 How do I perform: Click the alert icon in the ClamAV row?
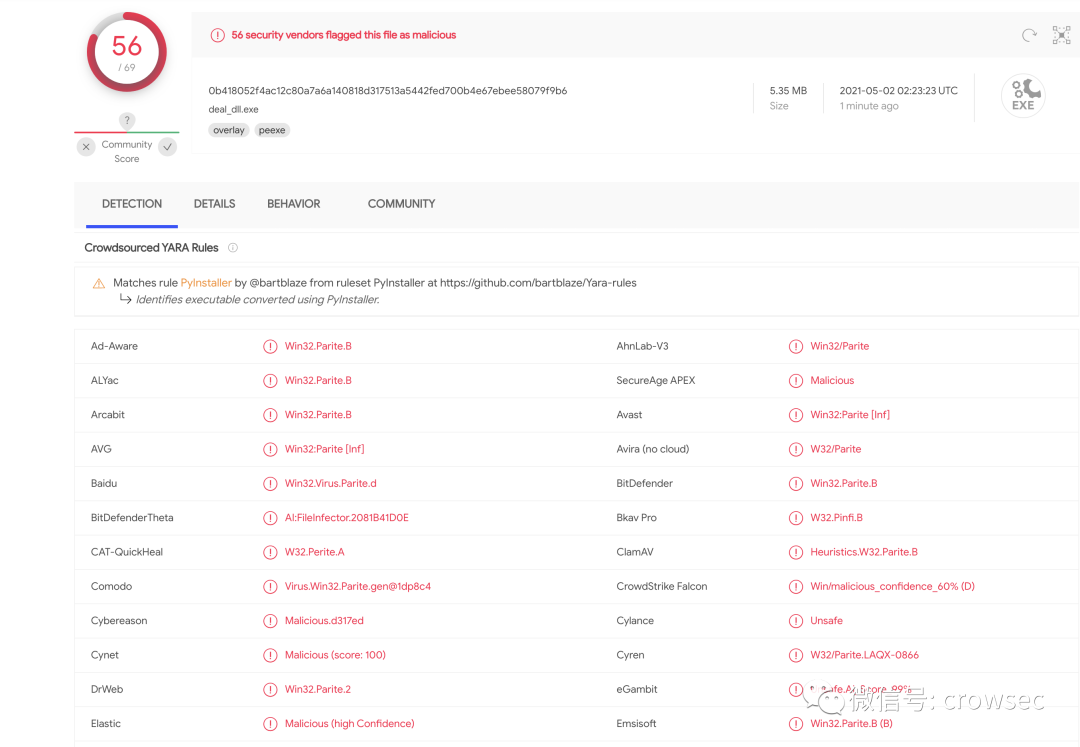(796, 552)
